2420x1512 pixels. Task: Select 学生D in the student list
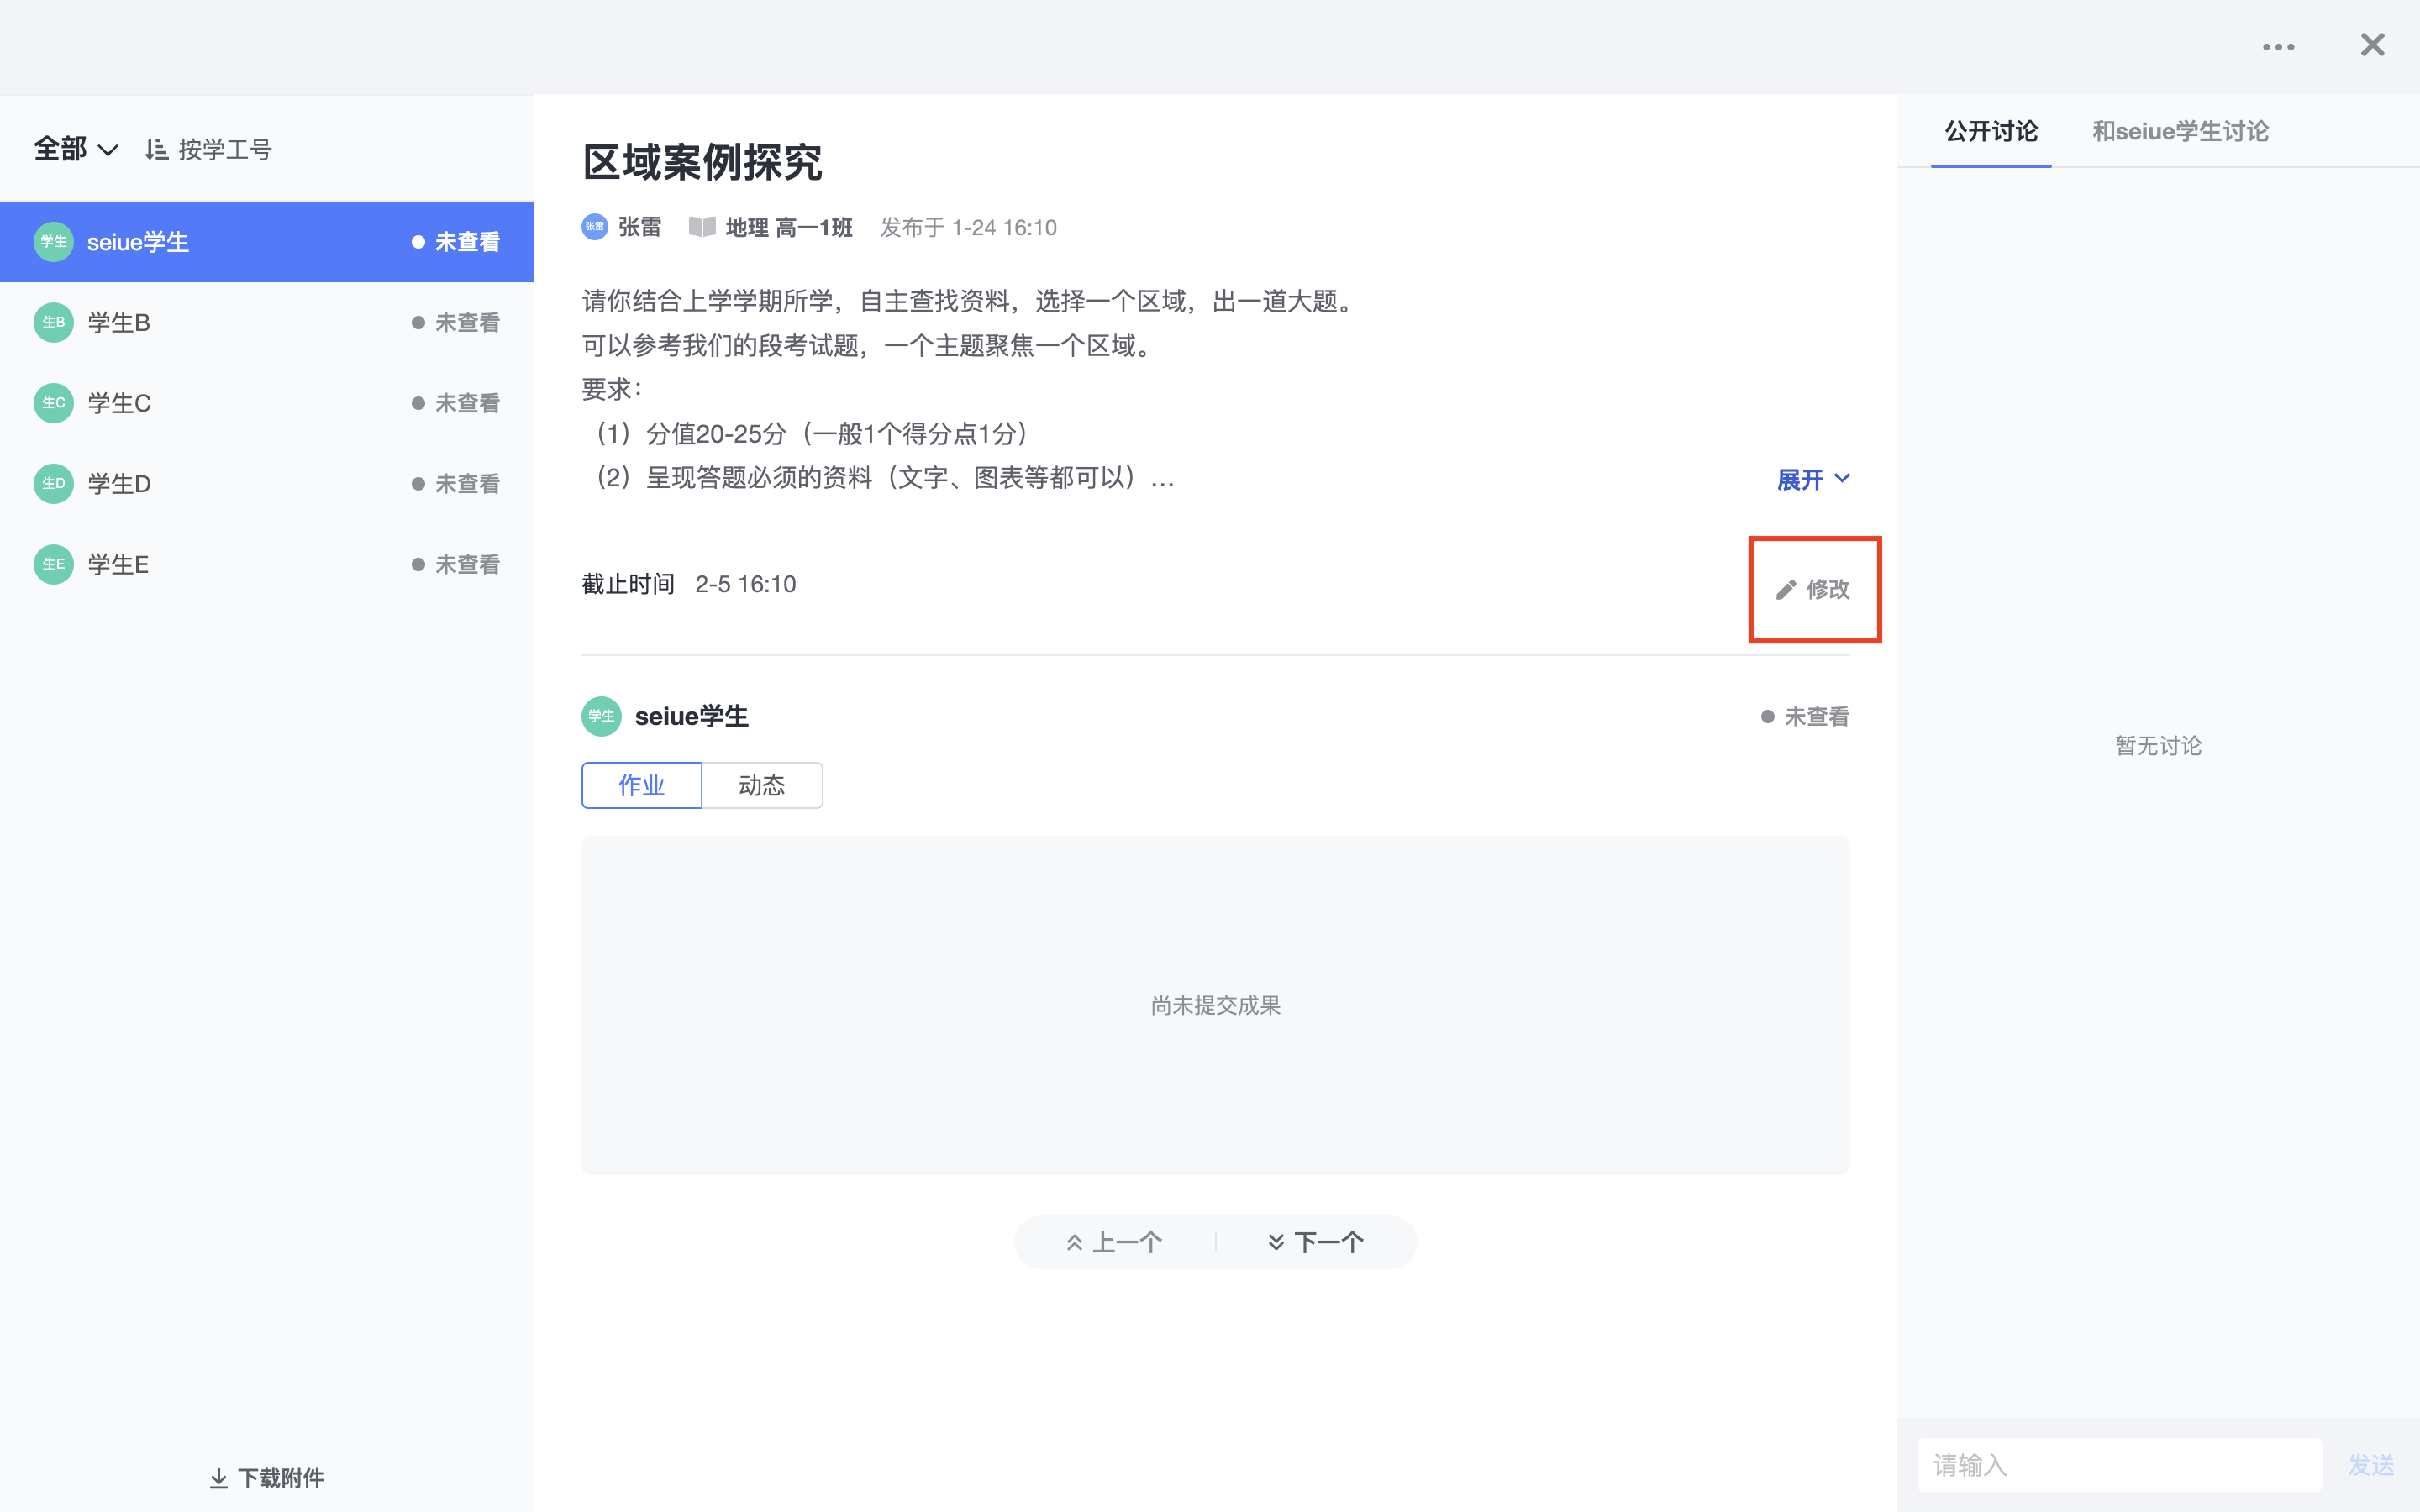267,484
